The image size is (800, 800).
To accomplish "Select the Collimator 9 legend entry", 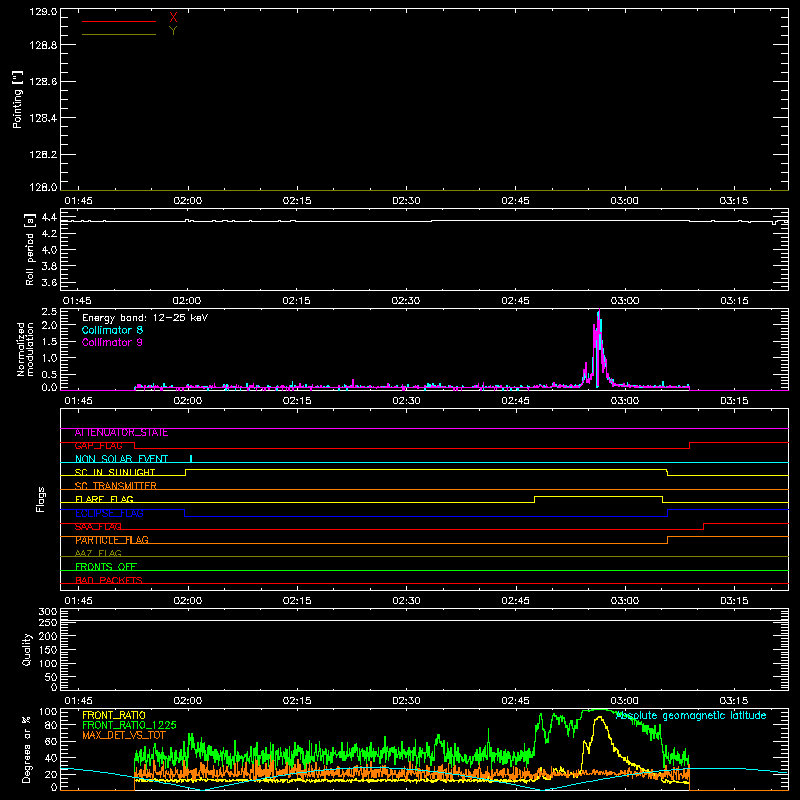I will [112, 342].
